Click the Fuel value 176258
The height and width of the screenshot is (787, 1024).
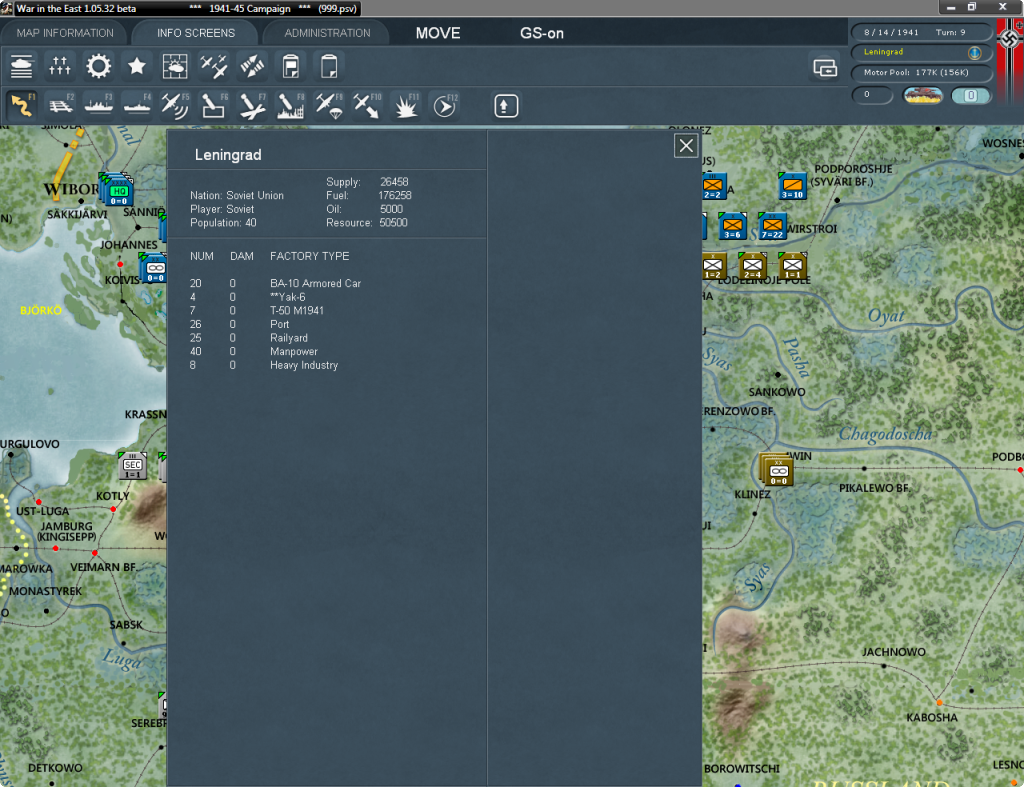point(394,196)
